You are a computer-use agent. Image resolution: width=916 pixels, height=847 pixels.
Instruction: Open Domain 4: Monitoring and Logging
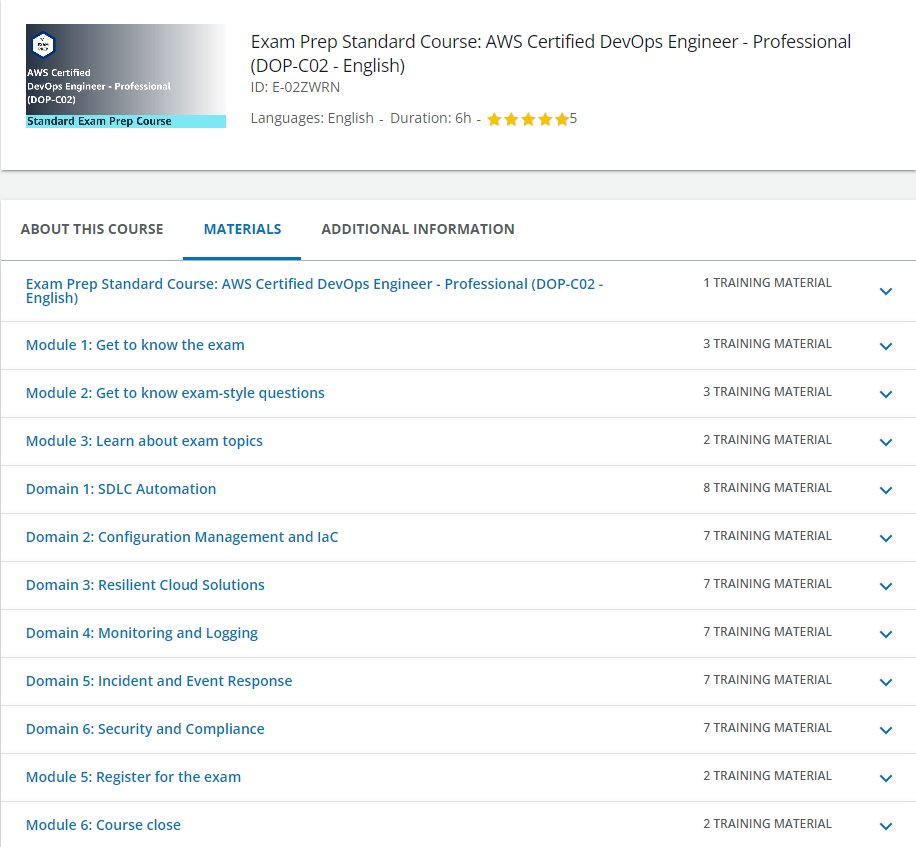(141, 633)
